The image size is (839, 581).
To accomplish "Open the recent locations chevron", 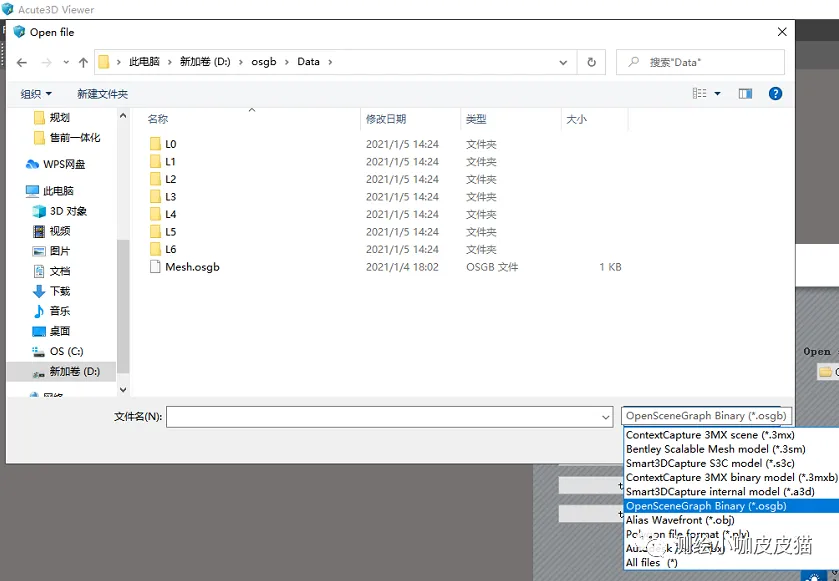I will click(x=66, y=63).
